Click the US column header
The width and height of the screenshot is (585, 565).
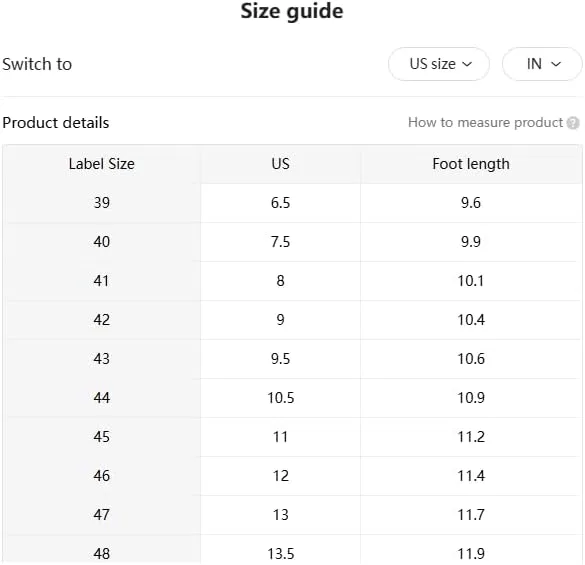click(280, 164)
